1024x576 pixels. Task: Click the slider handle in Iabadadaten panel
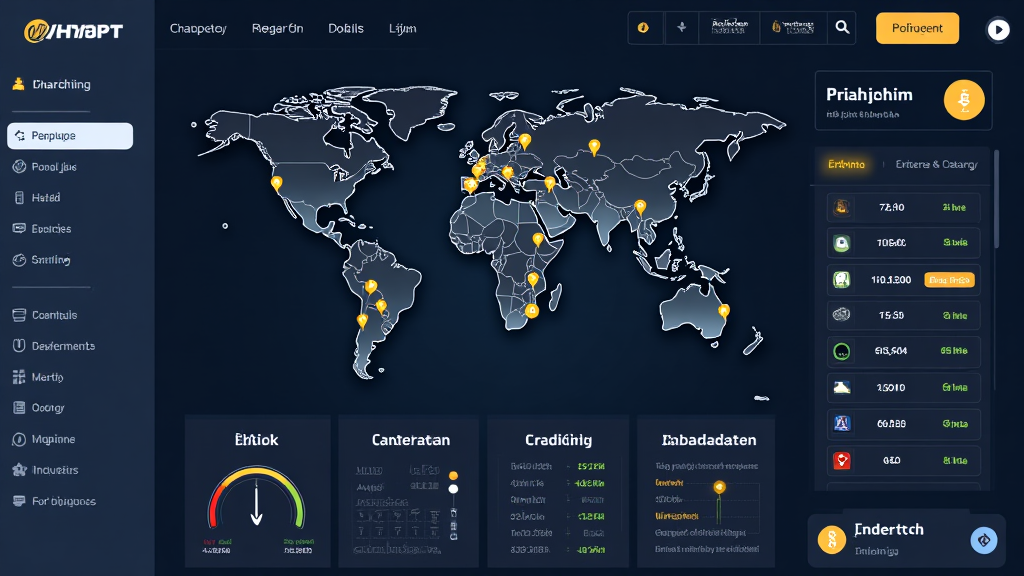pos(718,487)
